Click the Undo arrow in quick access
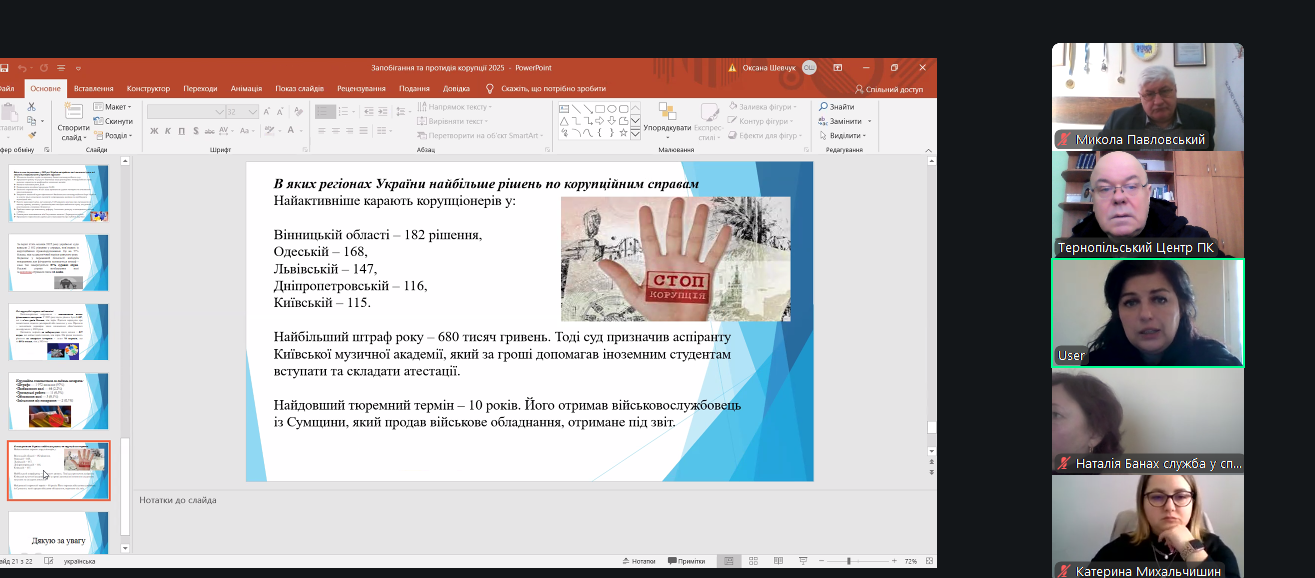Viewport: 1315px width, 578px height. click(22, 68)
